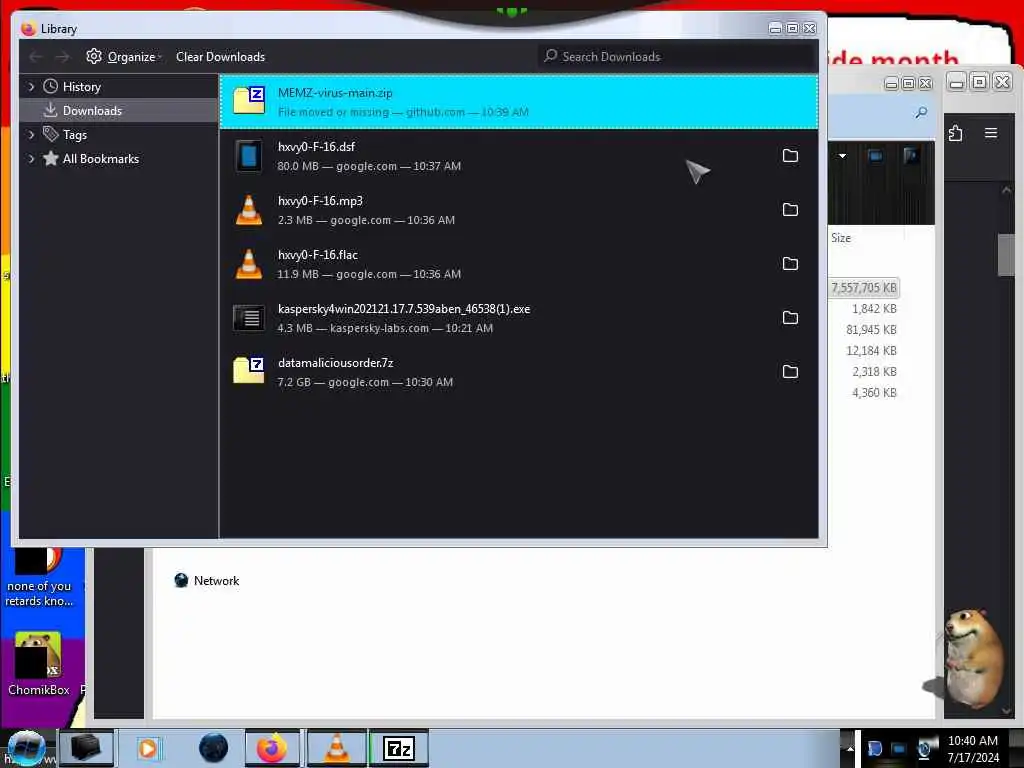
Task: Open the 'none of you' desktop icon
Action: tap(39, 579)
